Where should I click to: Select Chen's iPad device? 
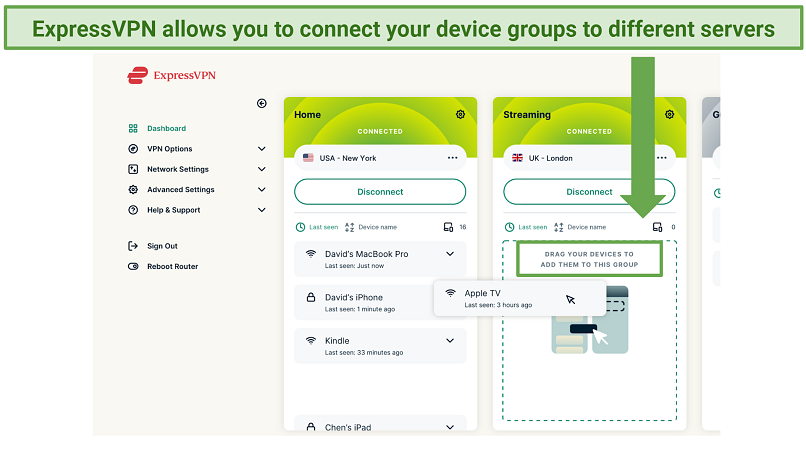click(x=380, y=423)
